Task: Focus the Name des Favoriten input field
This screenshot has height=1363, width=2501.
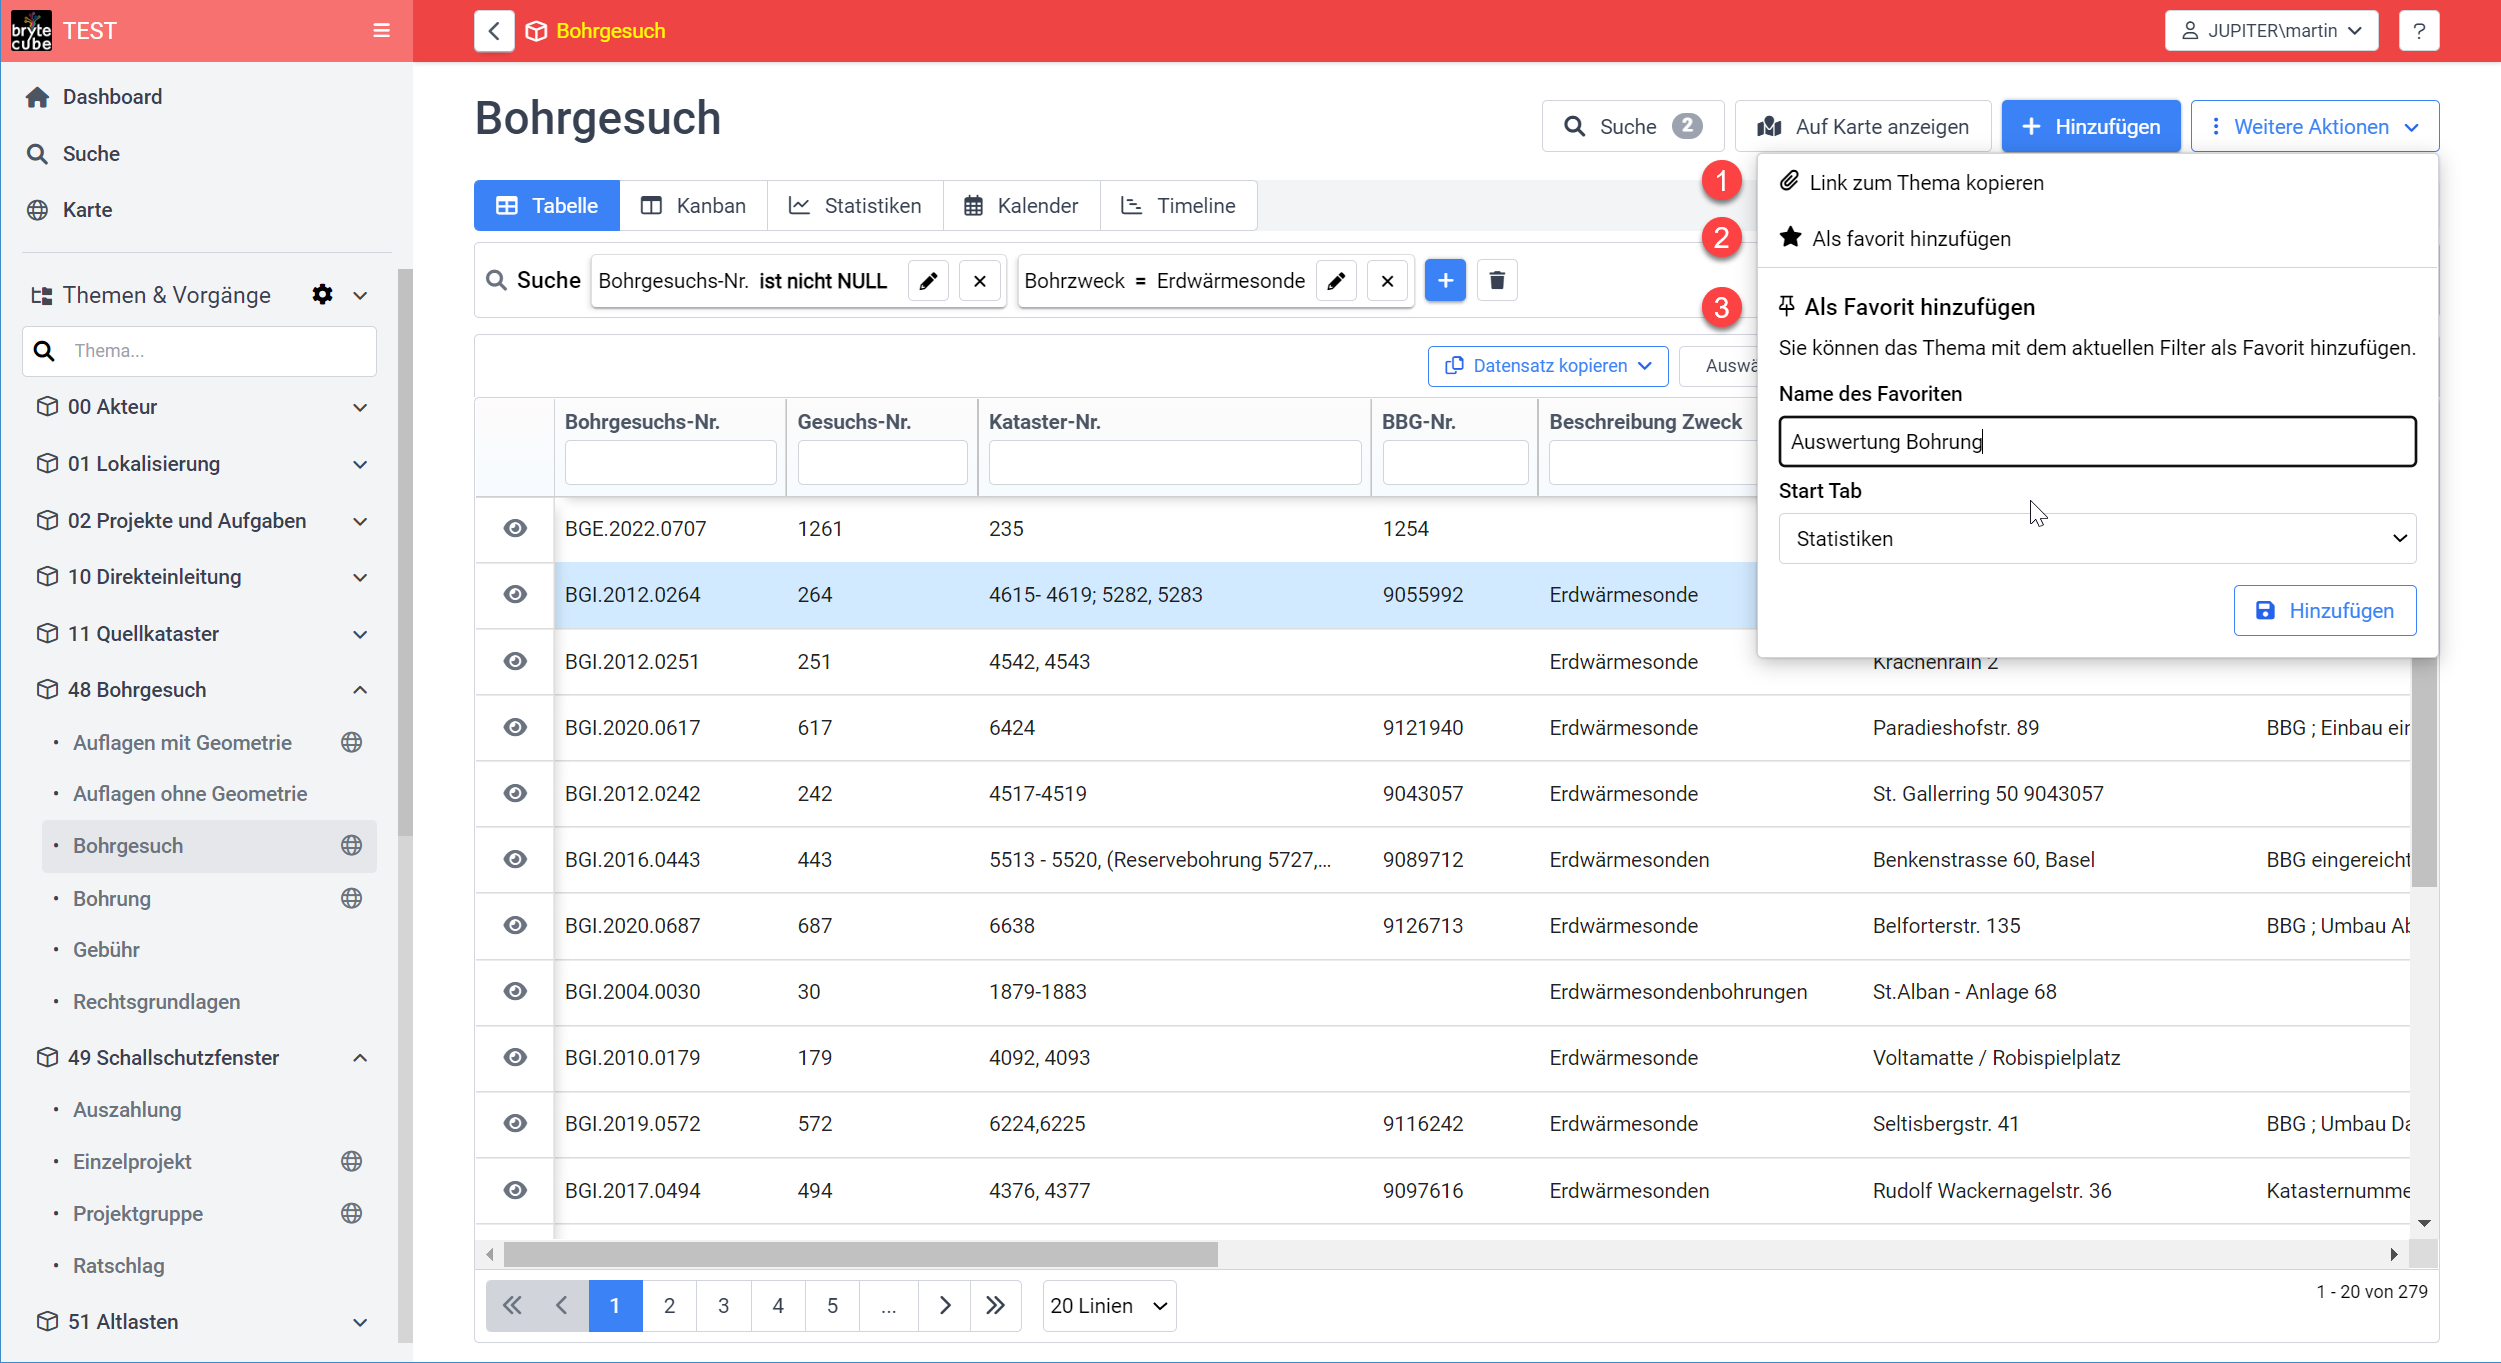Action: [2097, 442]
